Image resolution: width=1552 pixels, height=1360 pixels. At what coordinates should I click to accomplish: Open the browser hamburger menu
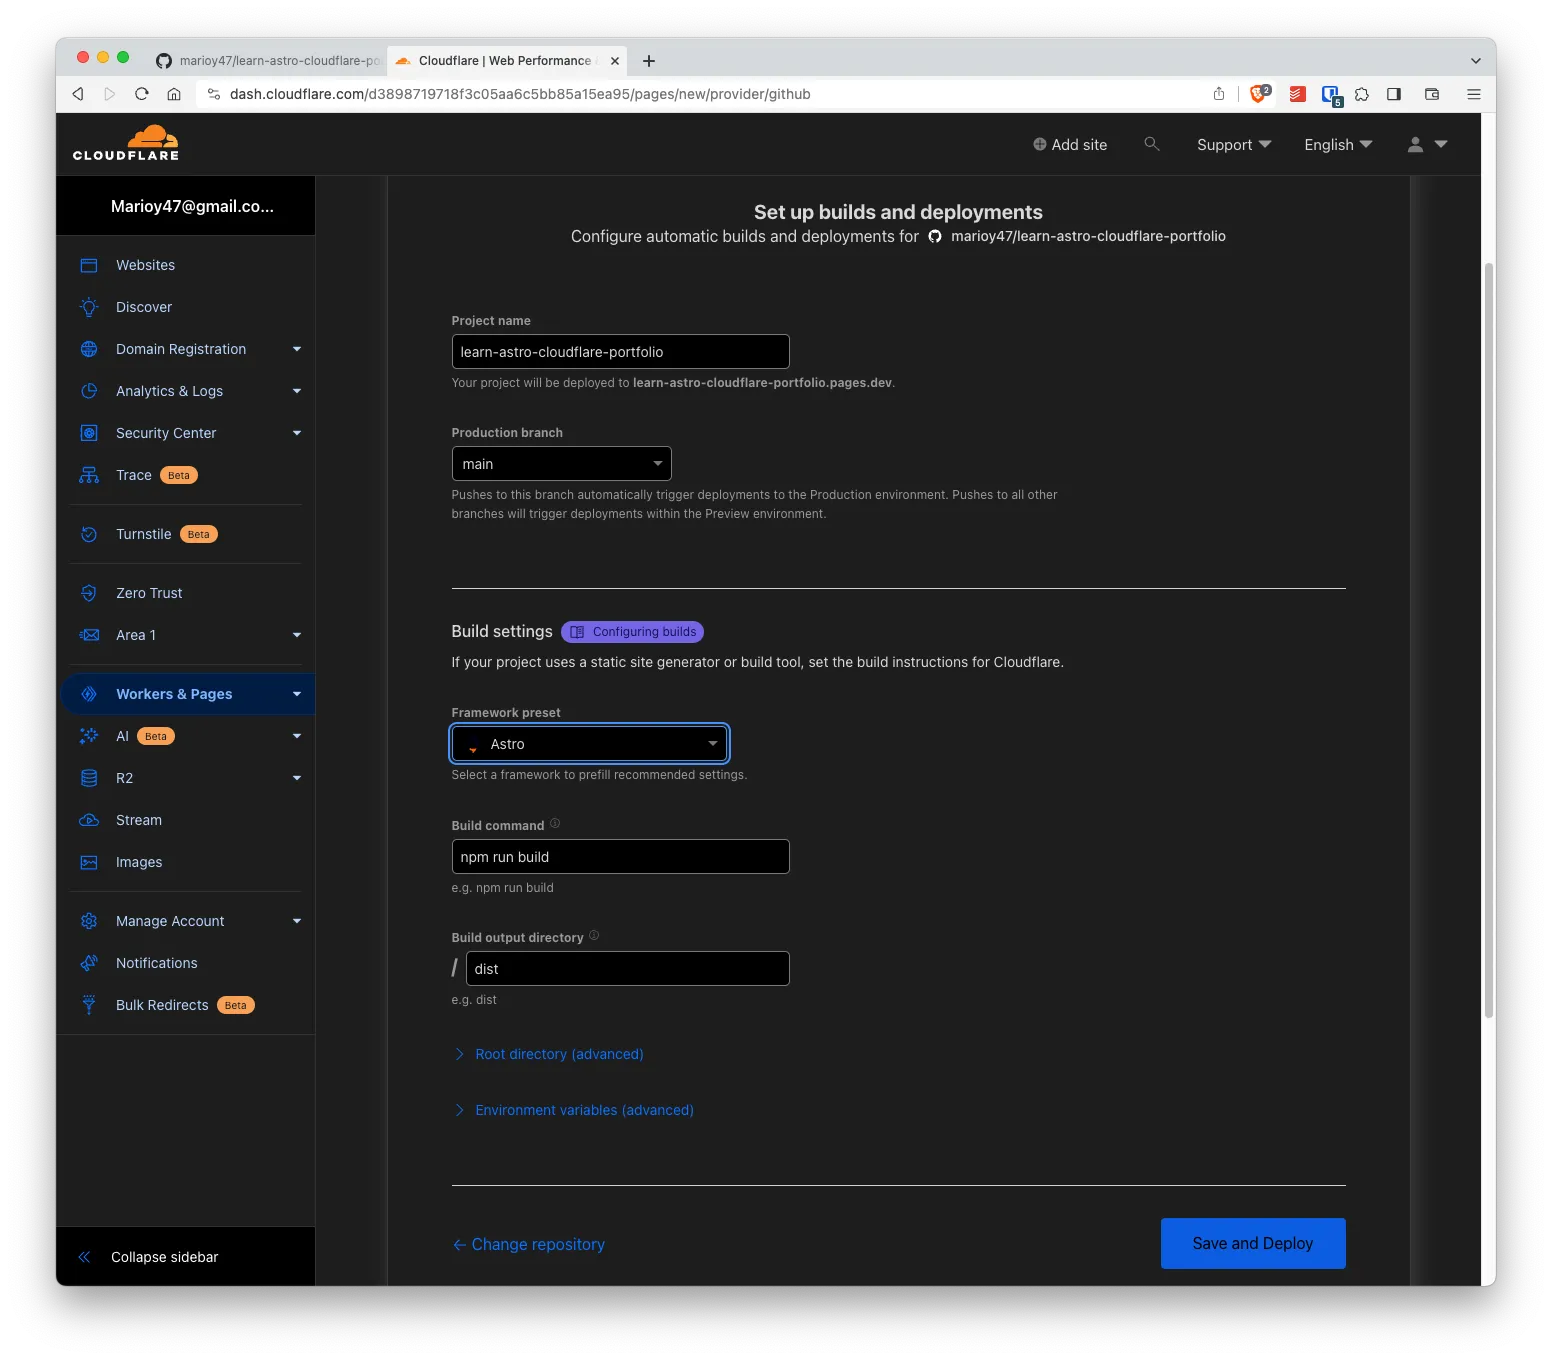click(x=1474, y=94)
